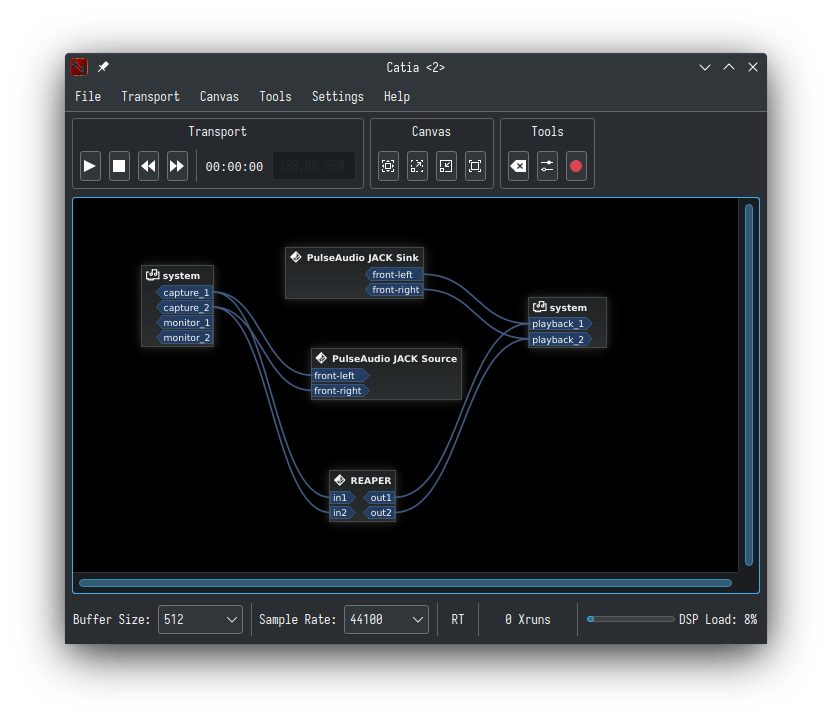Open the Transport menu
The image size is (832, 721).
point(150,96)
